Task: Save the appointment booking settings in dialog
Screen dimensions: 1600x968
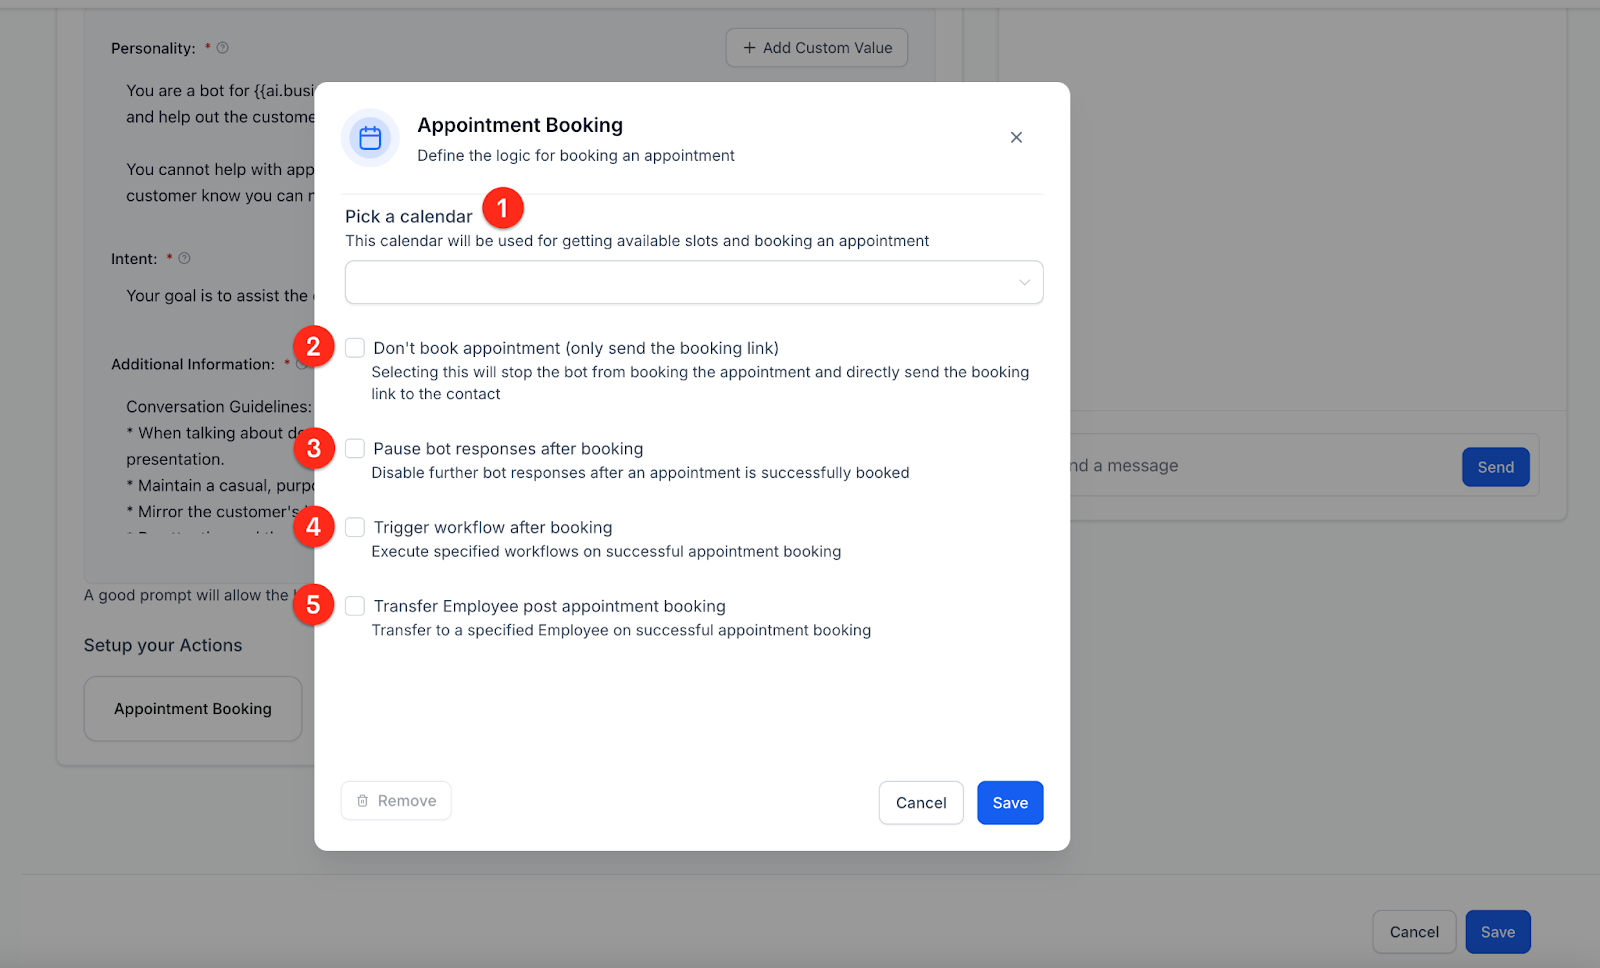Action: pyautogui.click(x=1010, y=803)
